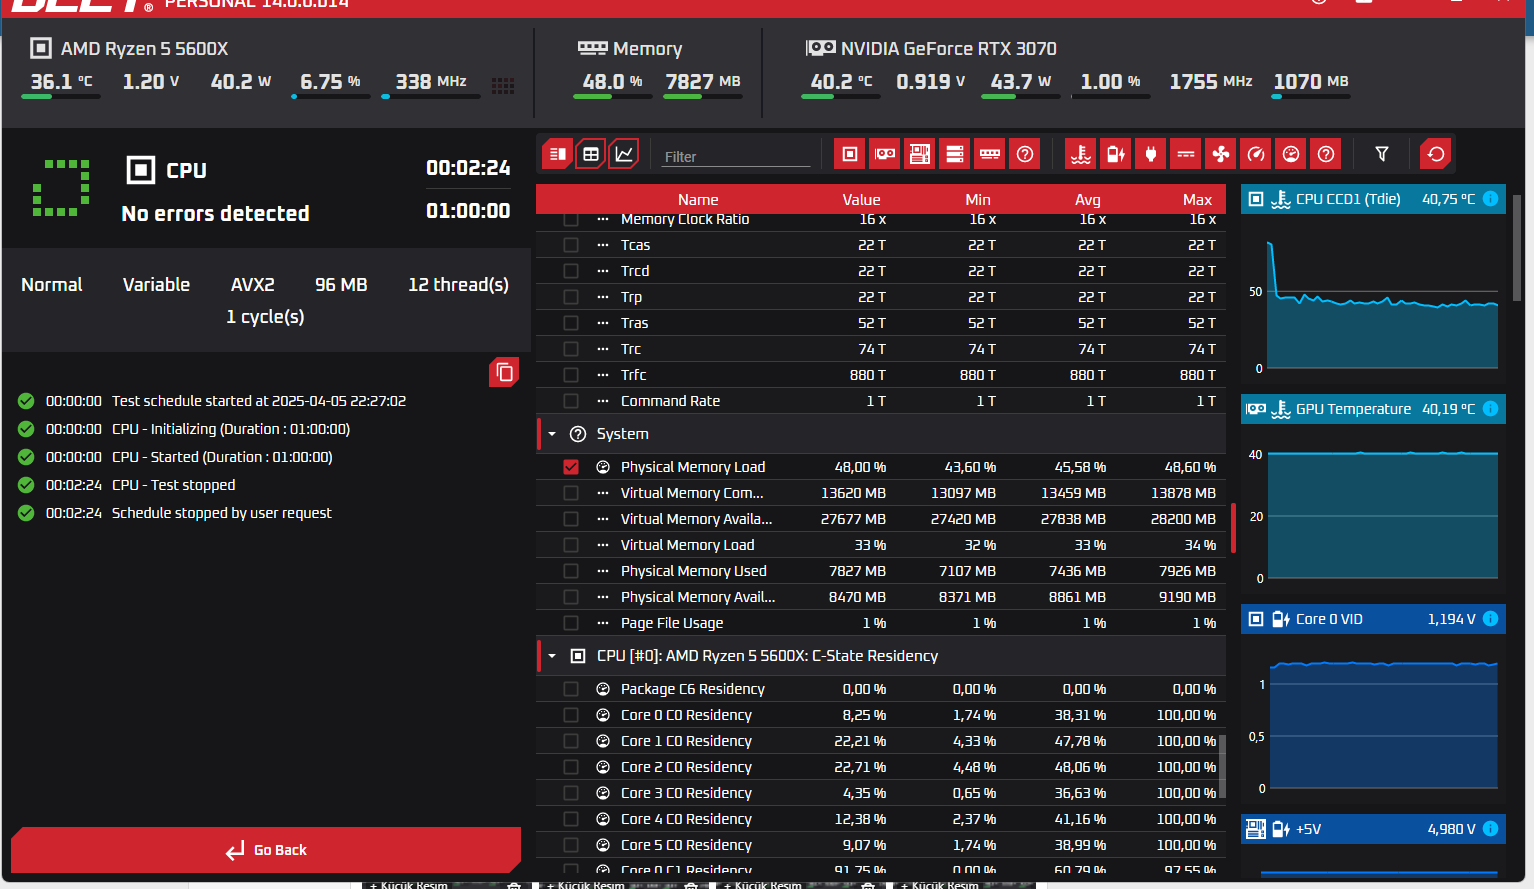Filter sensors by motherboard source
Image resolution: width=1534 pixels, height=889 pixels.
coord(920,154)
